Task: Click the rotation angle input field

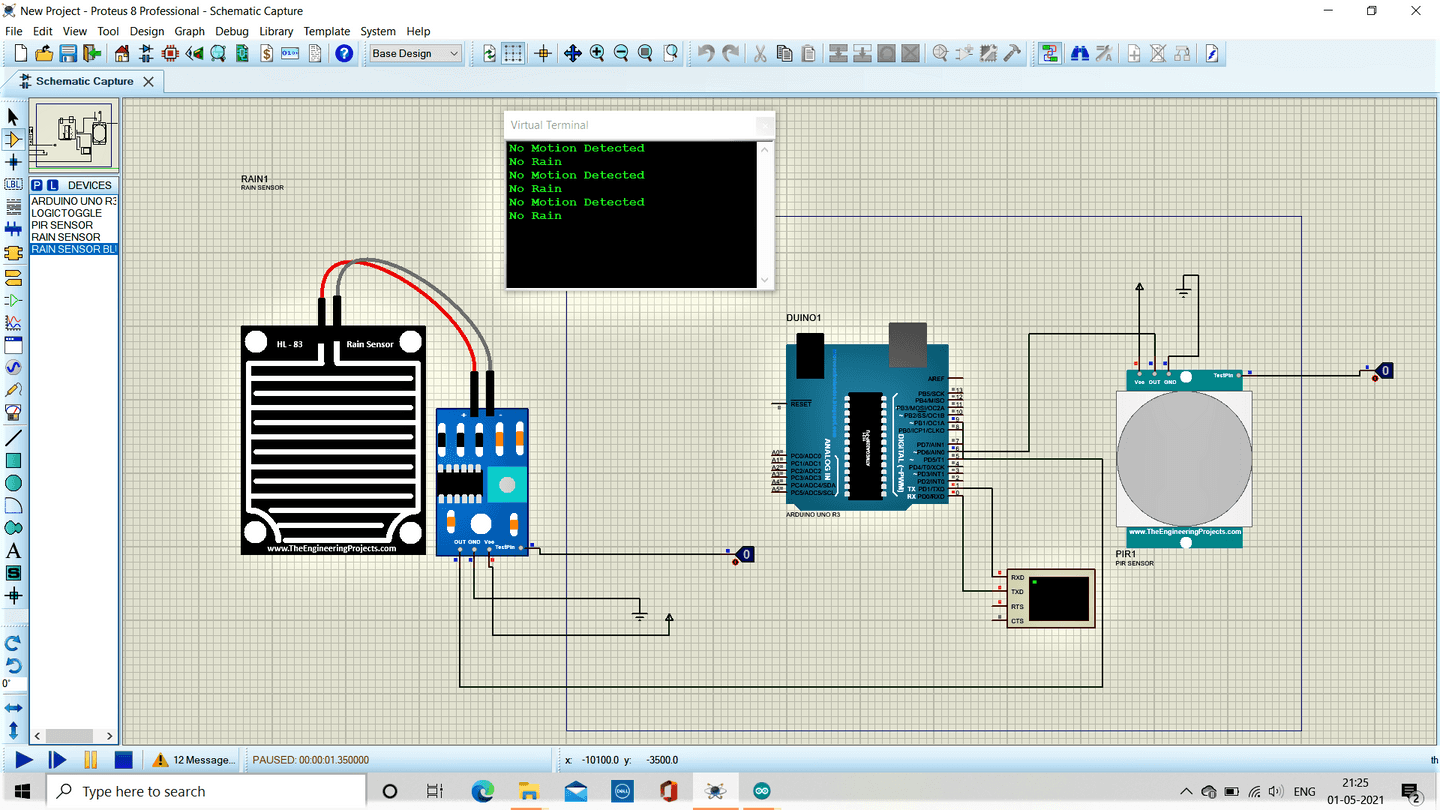Action: point(13,684)
